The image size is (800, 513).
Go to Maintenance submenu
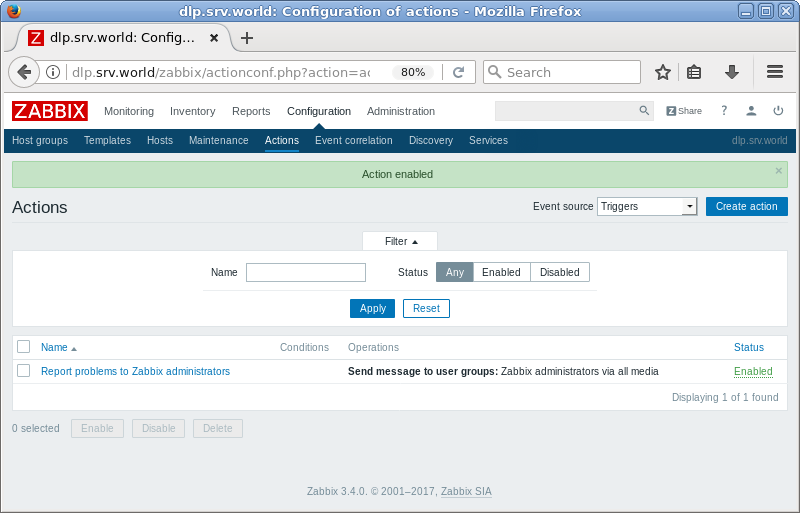[x=218, y=140]
